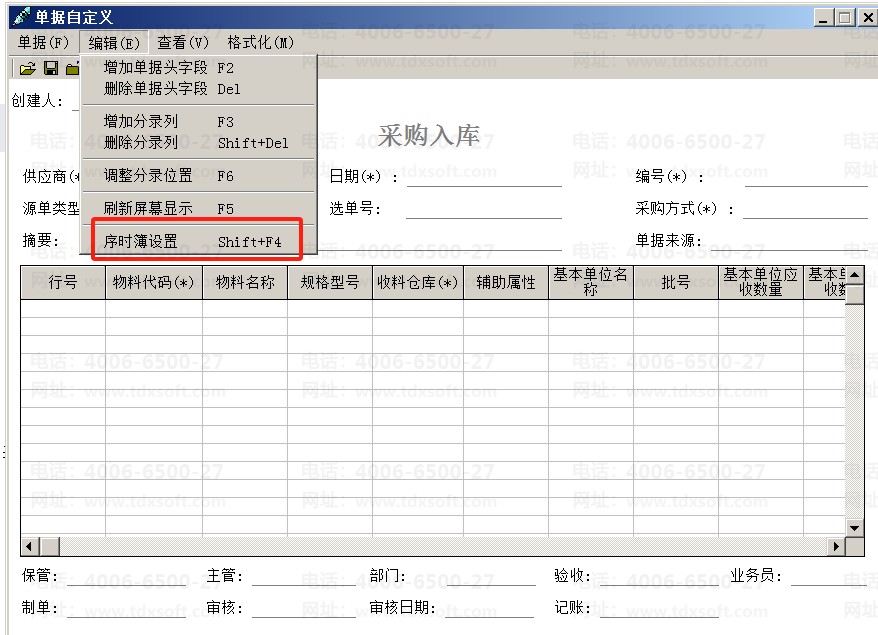Select the 基本单位应收数量 column header
This screenshot has height=635, width=878.
[x=760, y=282]
